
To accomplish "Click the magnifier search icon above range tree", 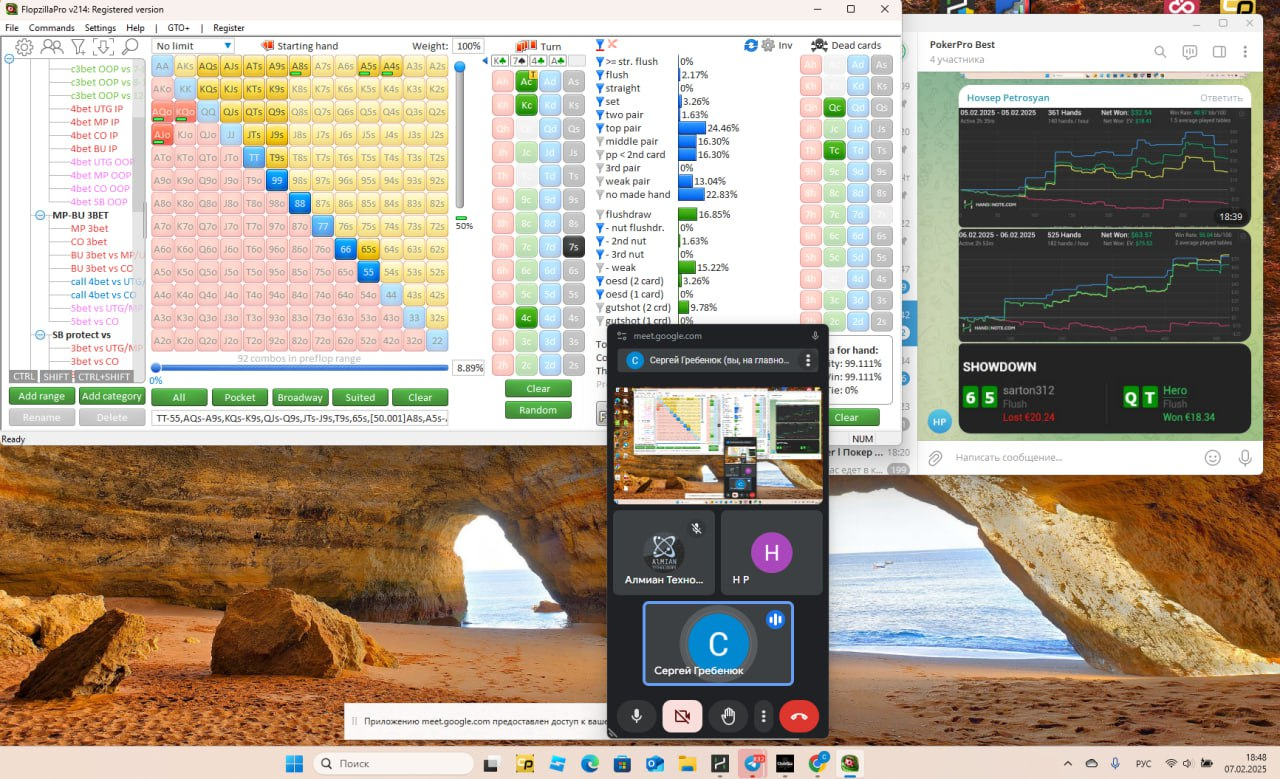I will point(130,46).
